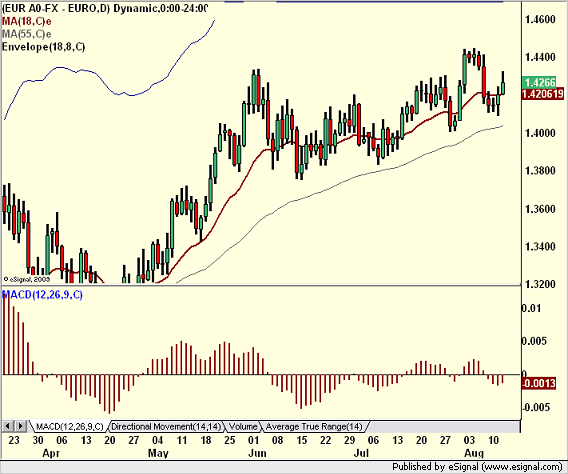Click the 1.4400 price axis label
Image resolution: width=568 pixels, height=474 pixels.
click(540, 57)
